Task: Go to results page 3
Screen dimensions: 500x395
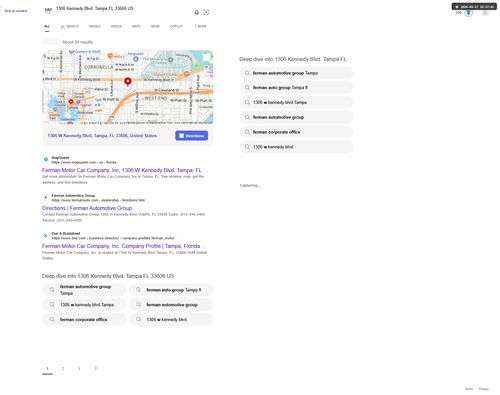Action: point(79,368)
